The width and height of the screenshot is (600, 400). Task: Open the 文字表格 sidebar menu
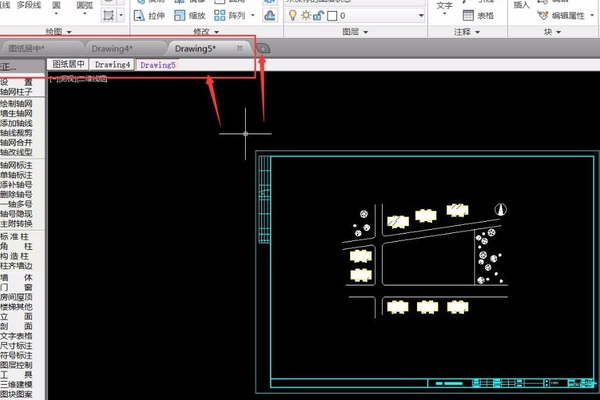16,336
